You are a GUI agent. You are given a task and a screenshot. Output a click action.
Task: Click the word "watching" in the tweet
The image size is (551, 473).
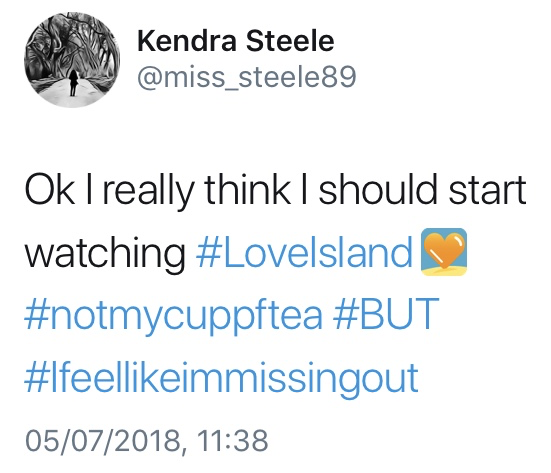(x=105, y=254)
